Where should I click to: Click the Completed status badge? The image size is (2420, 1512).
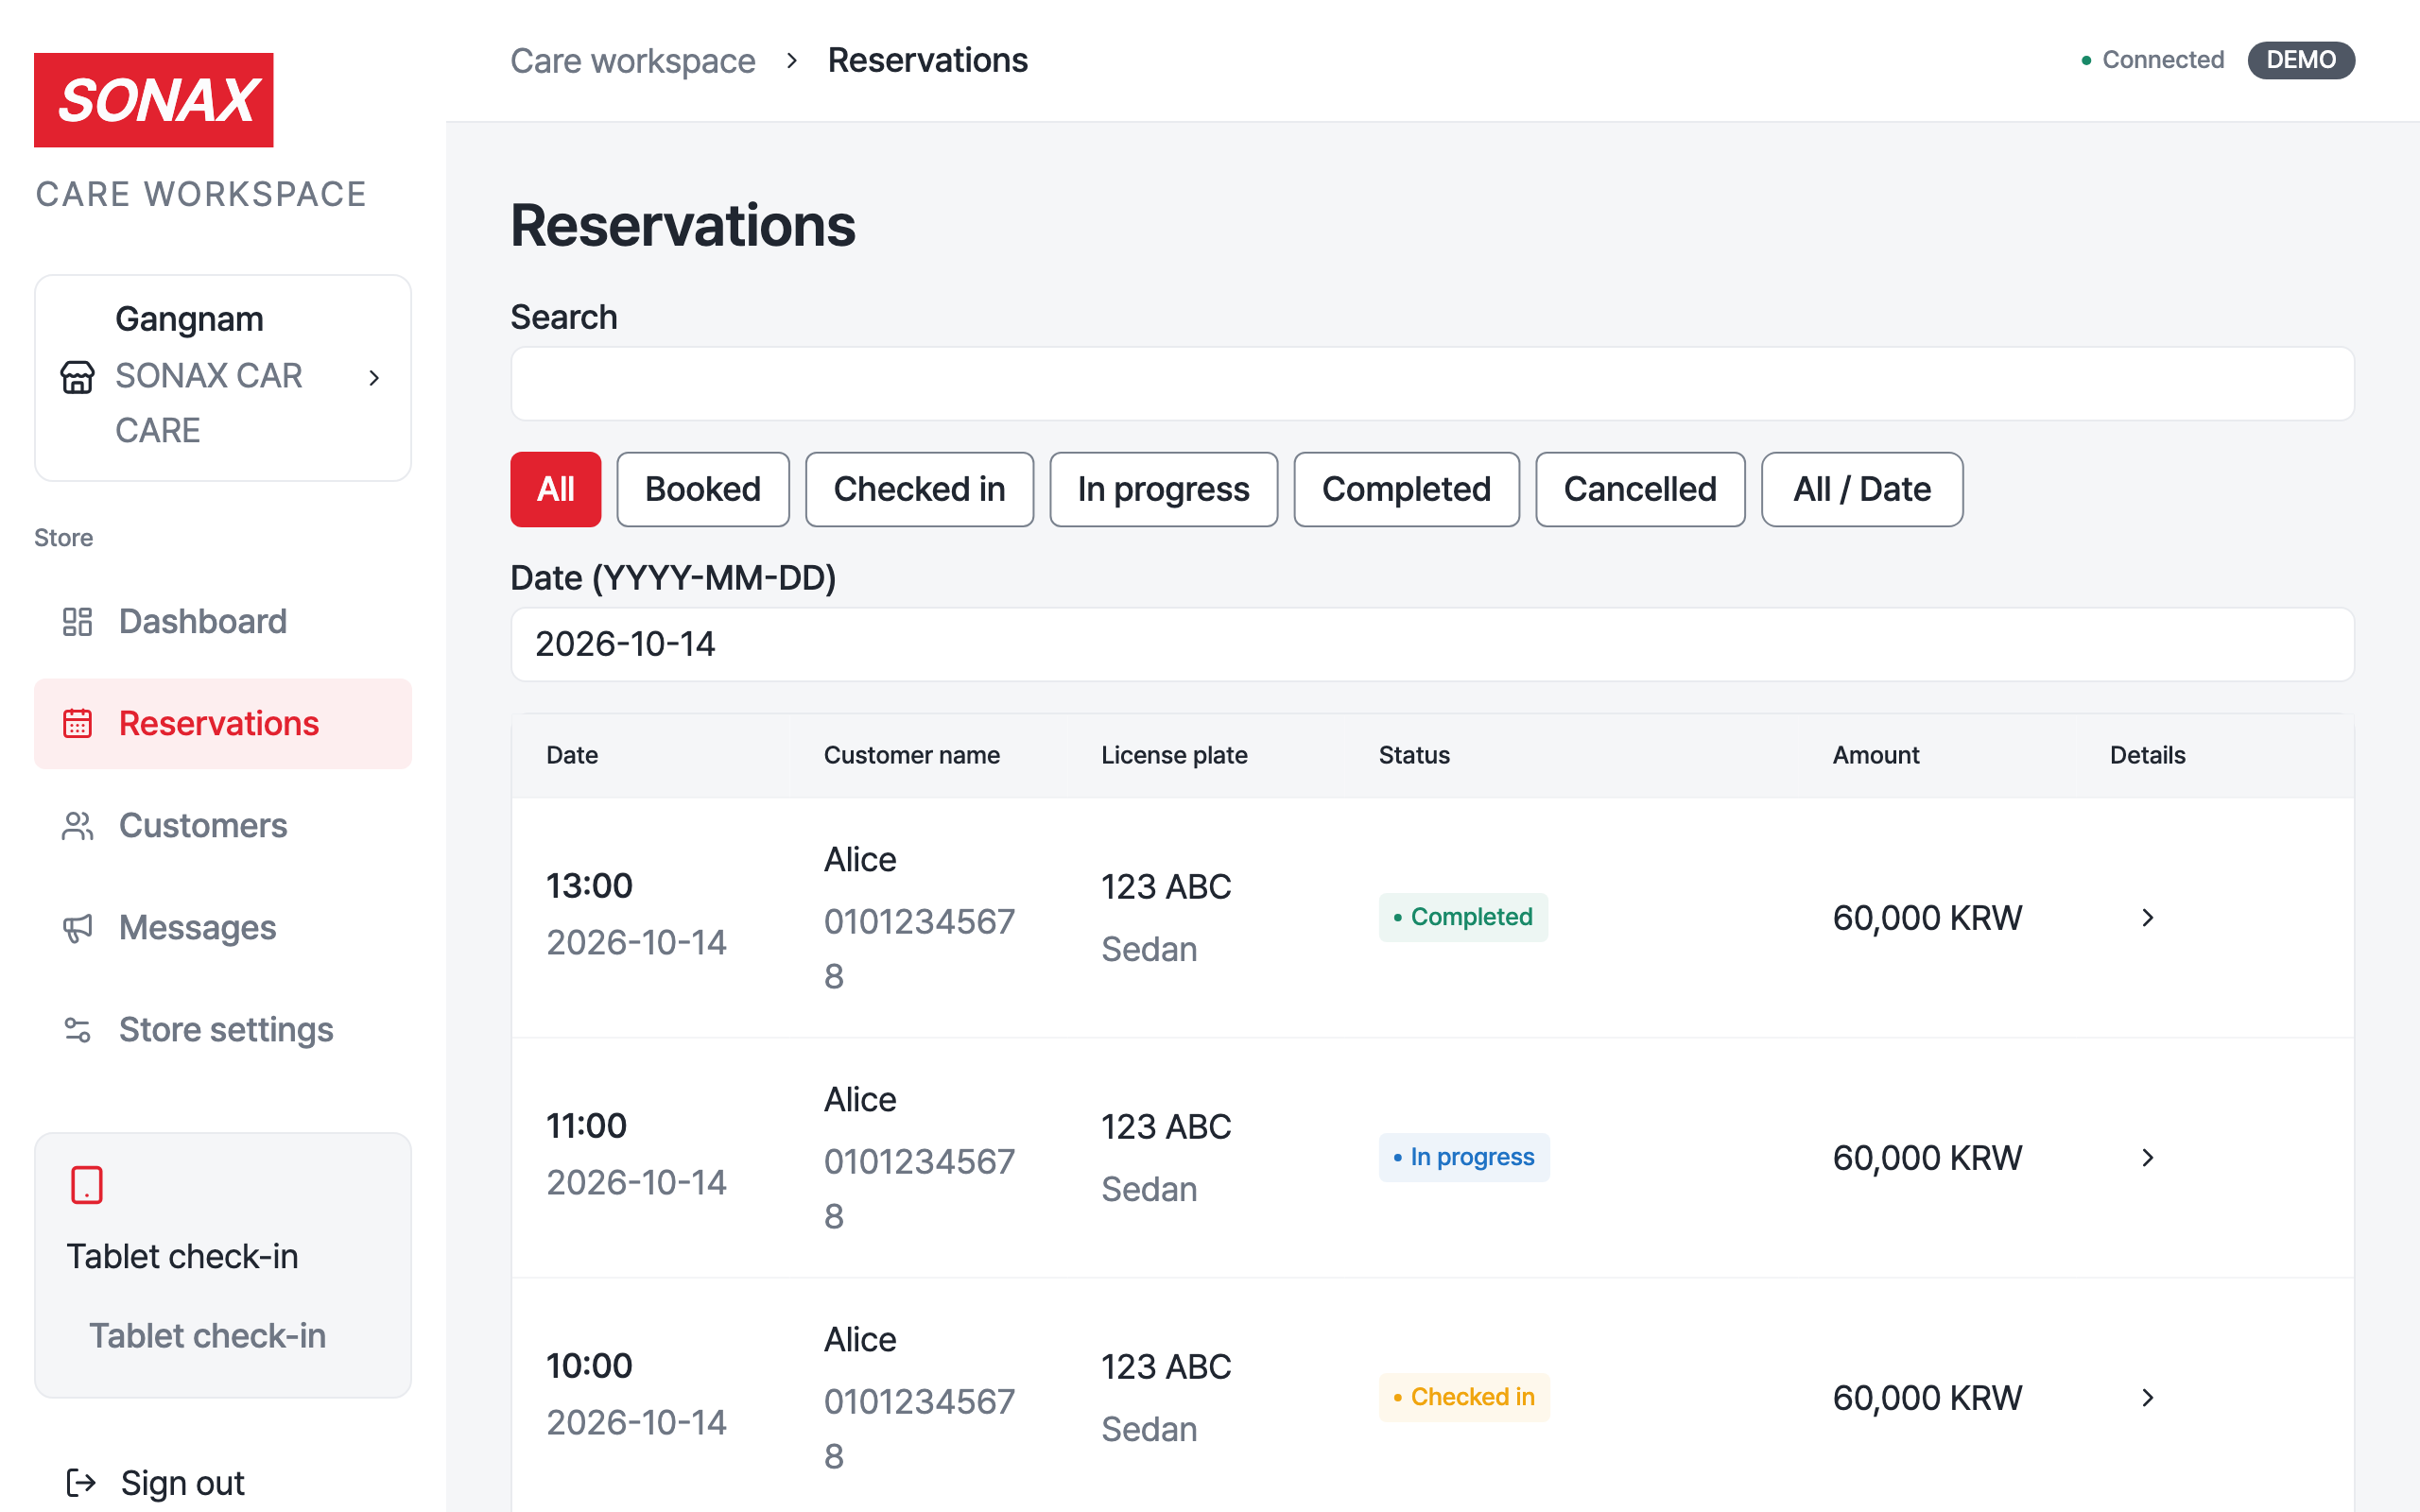click(x=1463, y=917)
